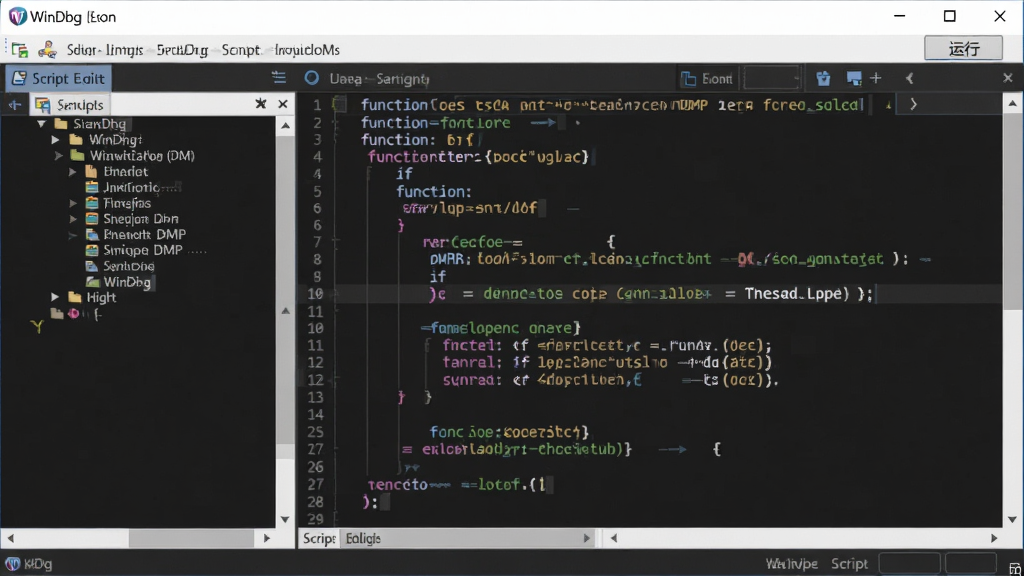This screenshot has width=1024, height=576.
Task: Open the dropdown next to Eiont
Action: 773,78
